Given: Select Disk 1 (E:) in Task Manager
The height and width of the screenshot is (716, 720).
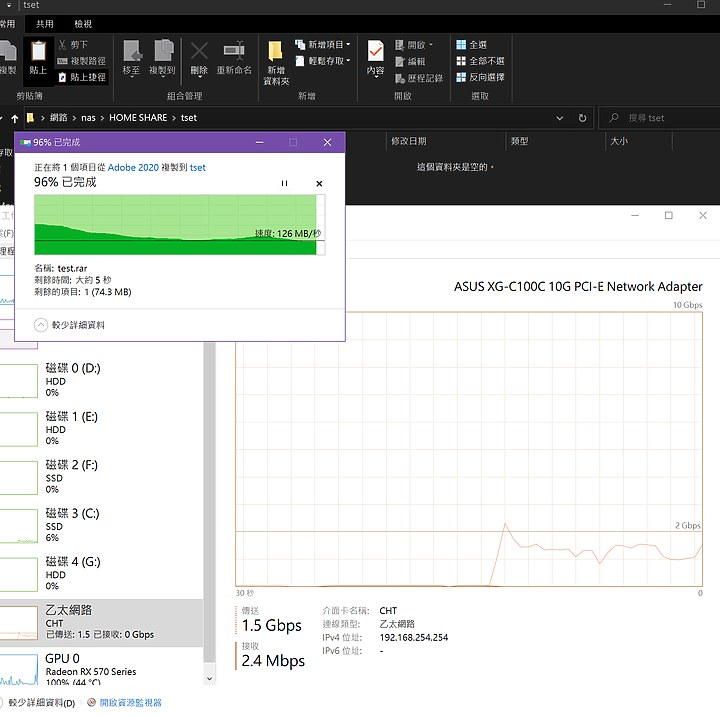Looking at the screenshot, I should [101, 428].
